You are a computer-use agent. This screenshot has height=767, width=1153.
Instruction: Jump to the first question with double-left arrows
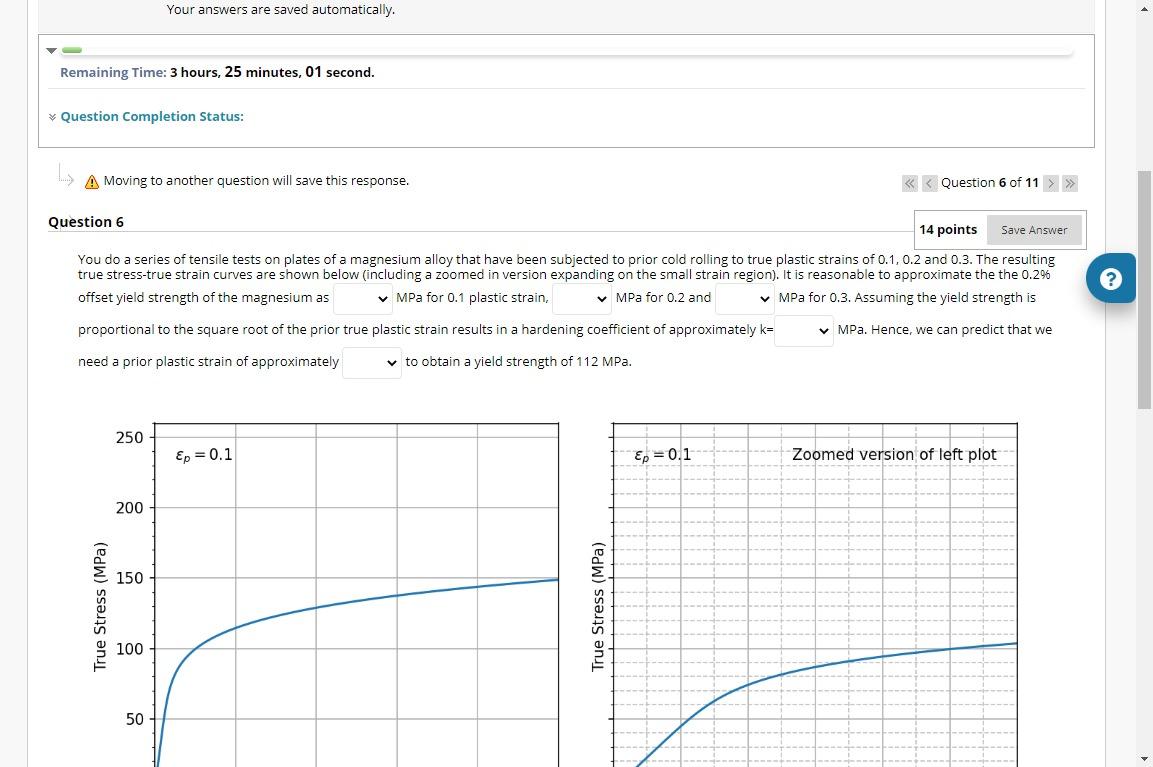(x=909, y=183)
